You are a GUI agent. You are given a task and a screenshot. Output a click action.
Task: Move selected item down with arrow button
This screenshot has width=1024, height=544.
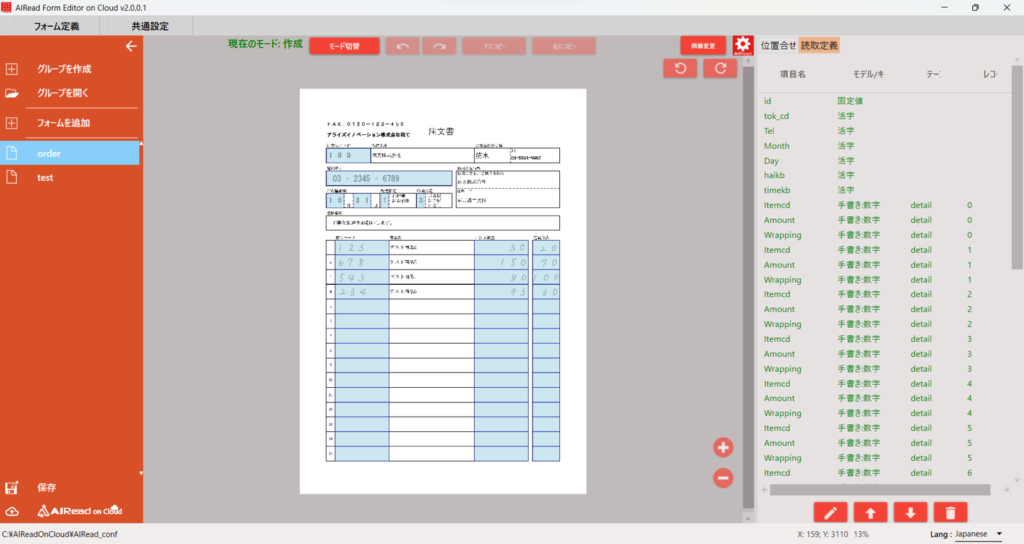coord(910,513)
